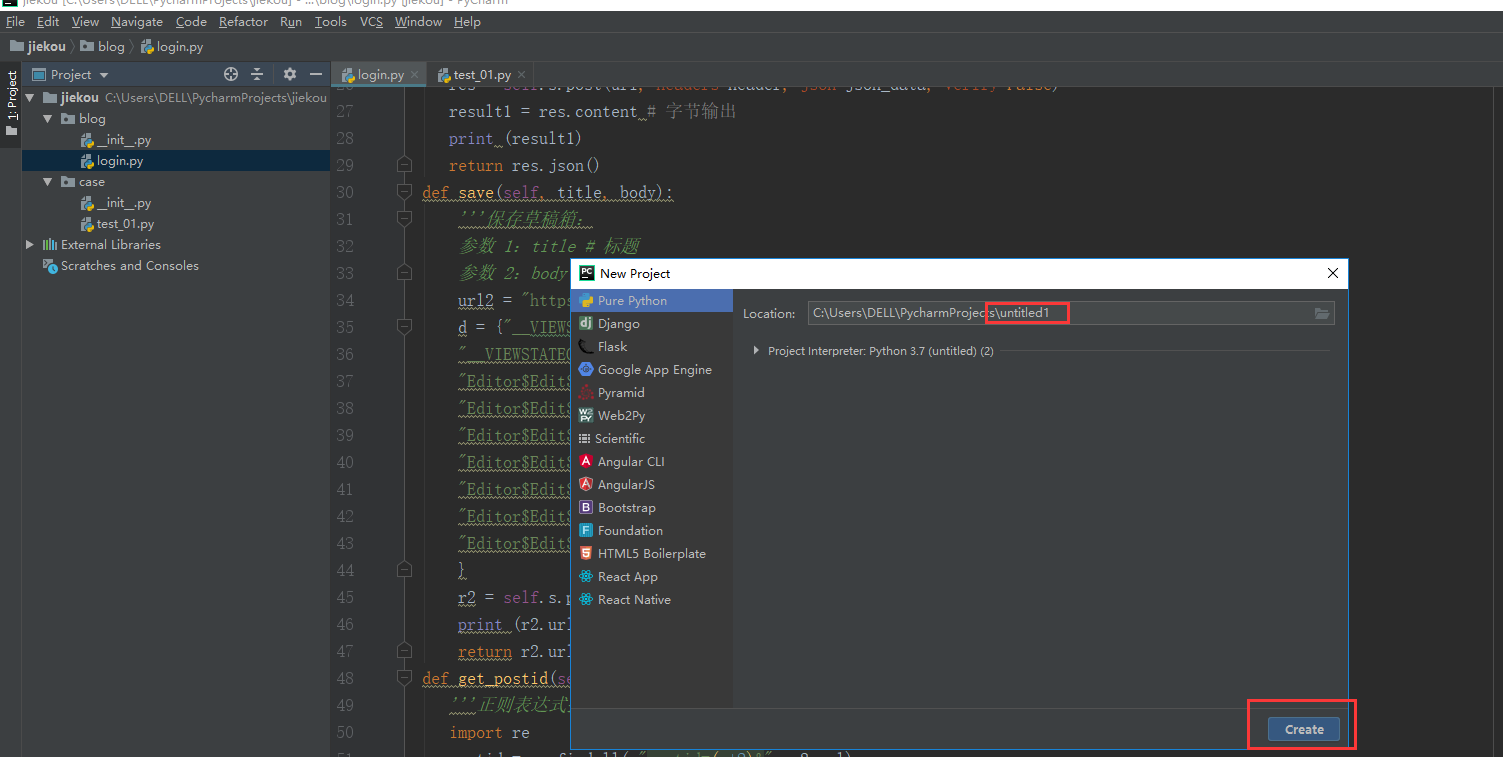Click login.py in the breadcrumb bar

pyautogui.click(x=172, y=46)
